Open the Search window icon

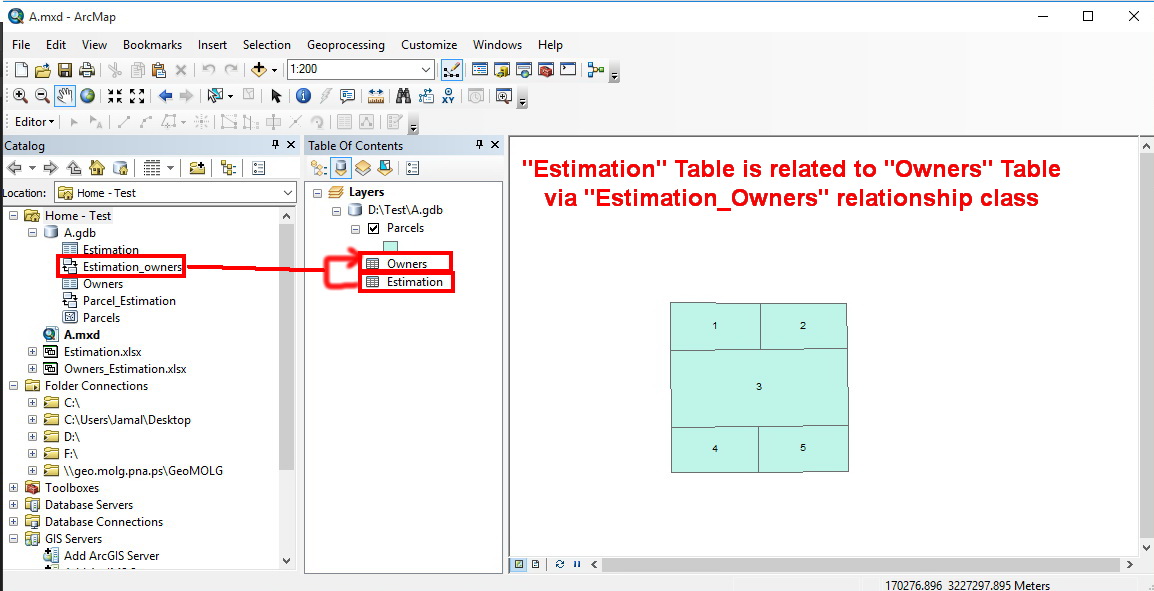point(523,70)
